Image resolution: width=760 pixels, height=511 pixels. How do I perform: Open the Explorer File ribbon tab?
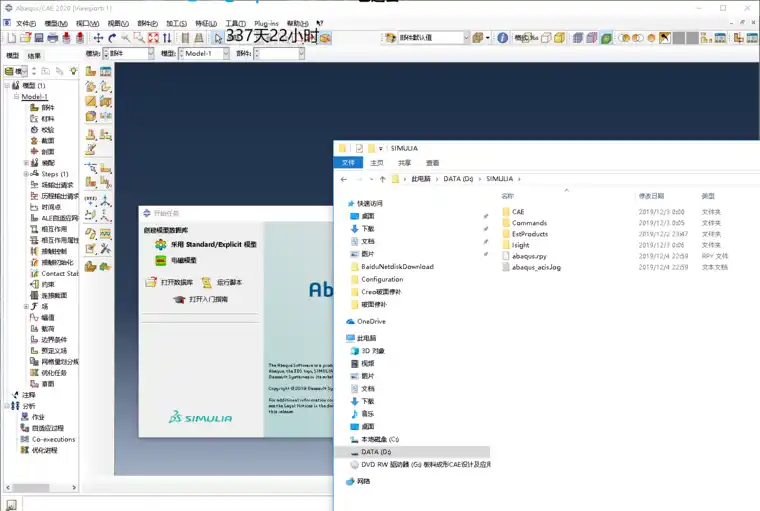coord(348,163)
